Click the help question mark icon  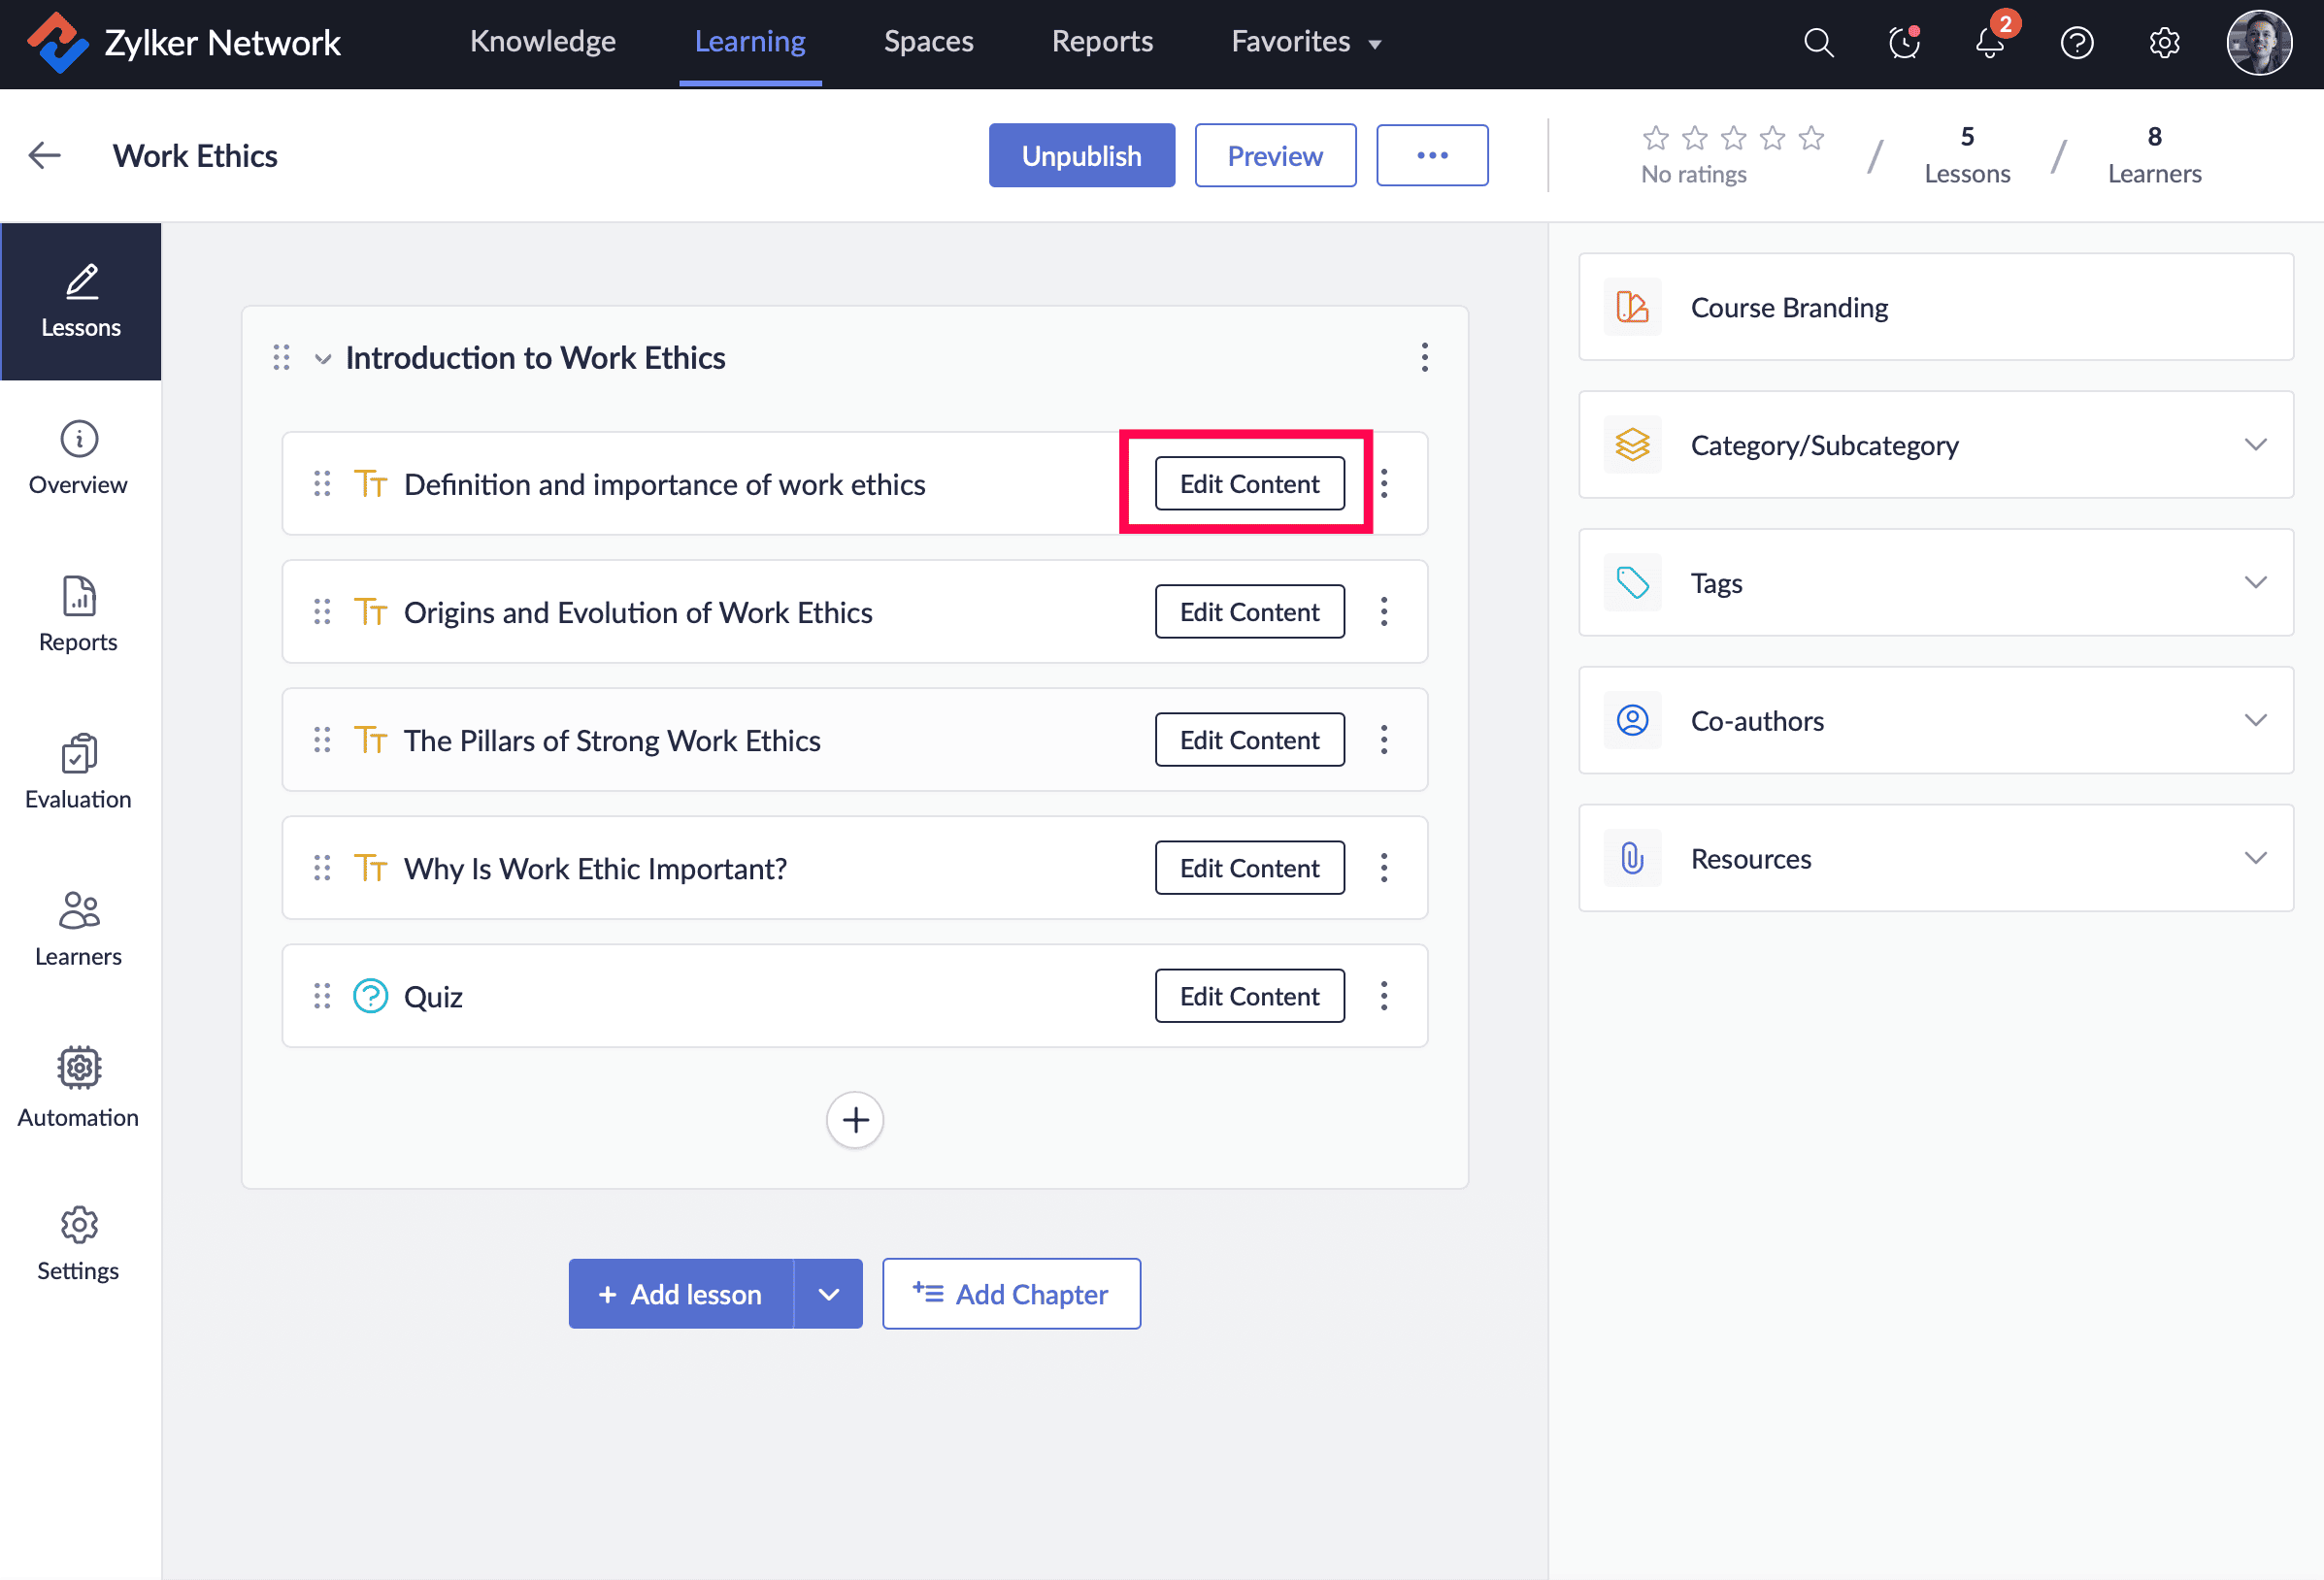[2077, 43]
